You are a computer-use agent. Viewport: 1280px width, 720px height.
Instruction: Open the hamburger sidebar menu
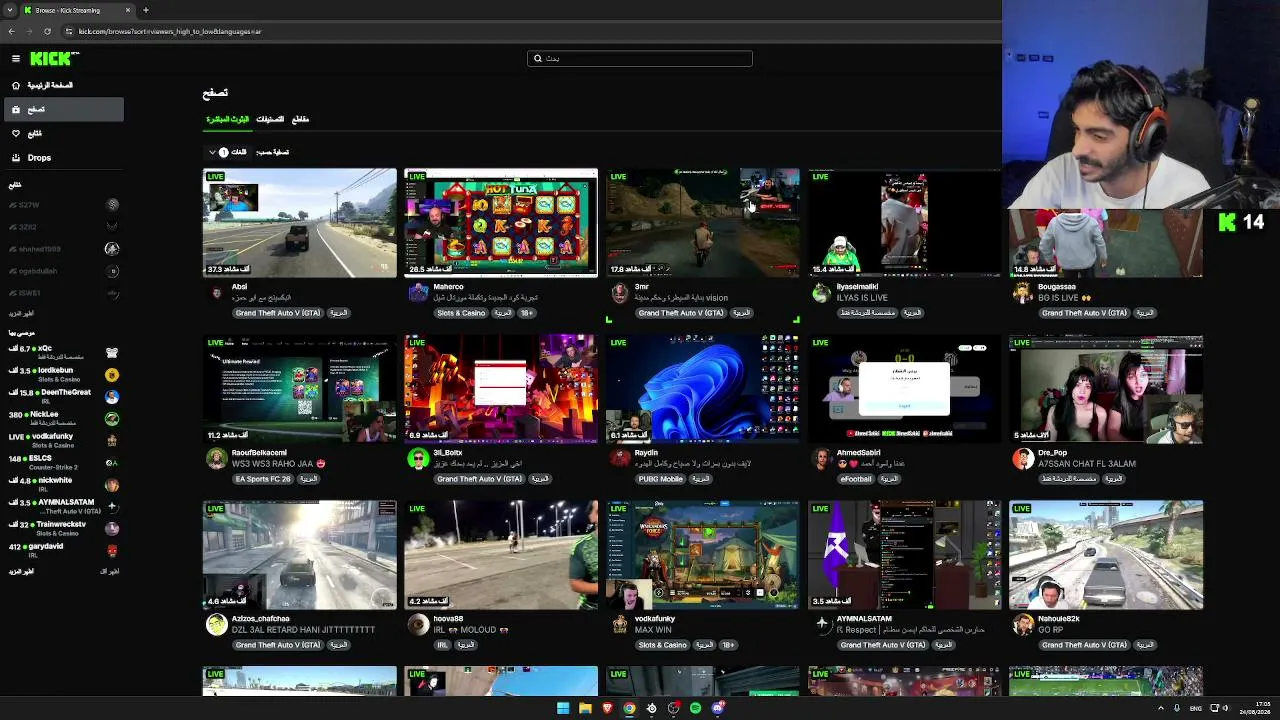click(16, 59)
